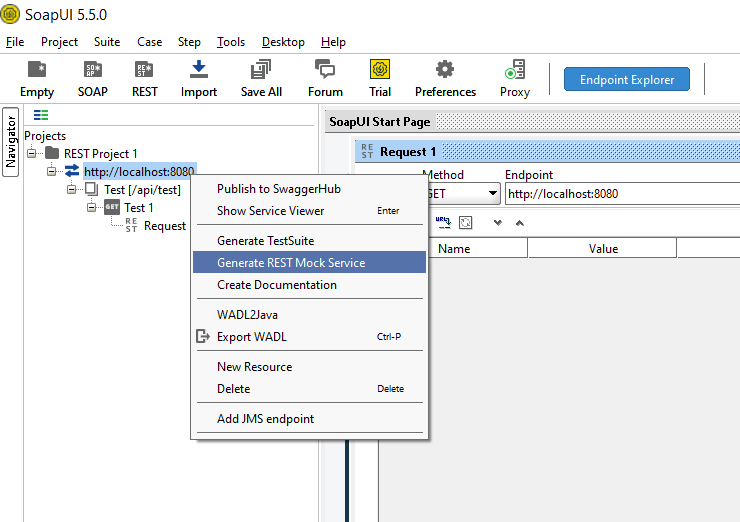Click the Trial toolbar icon

[380, 78]
